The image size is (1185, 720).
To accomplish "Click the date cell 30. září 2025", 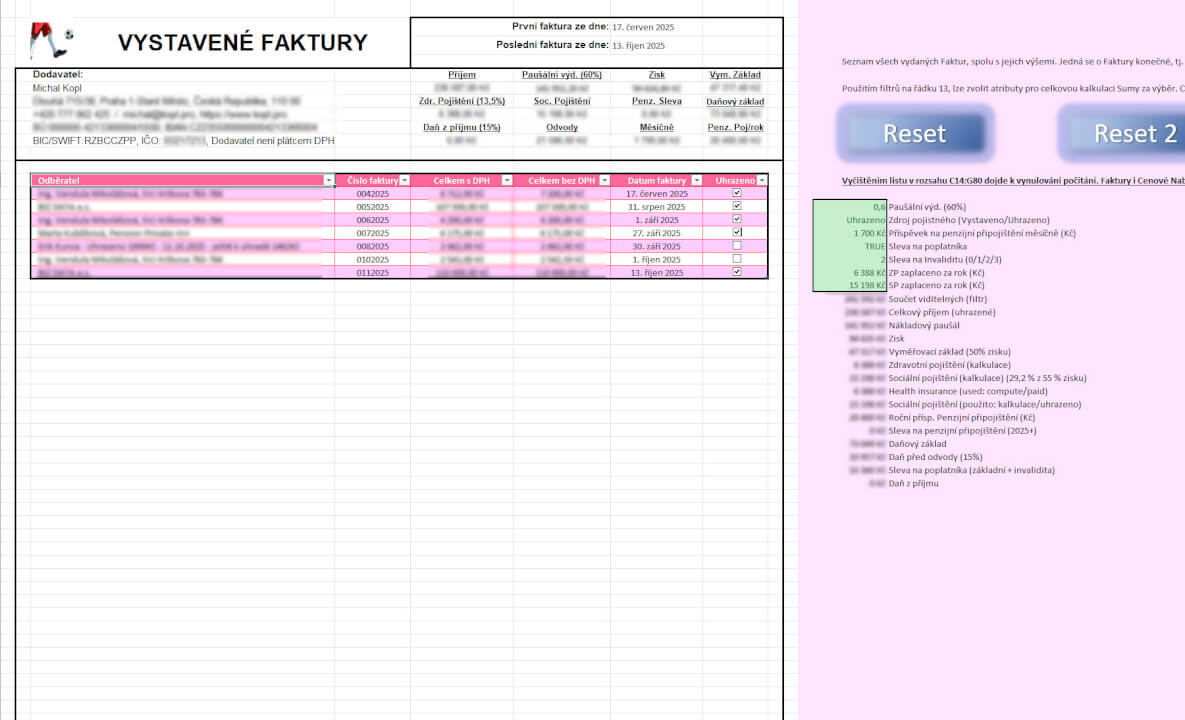I will pyautogui.click(x=657, y=246).
